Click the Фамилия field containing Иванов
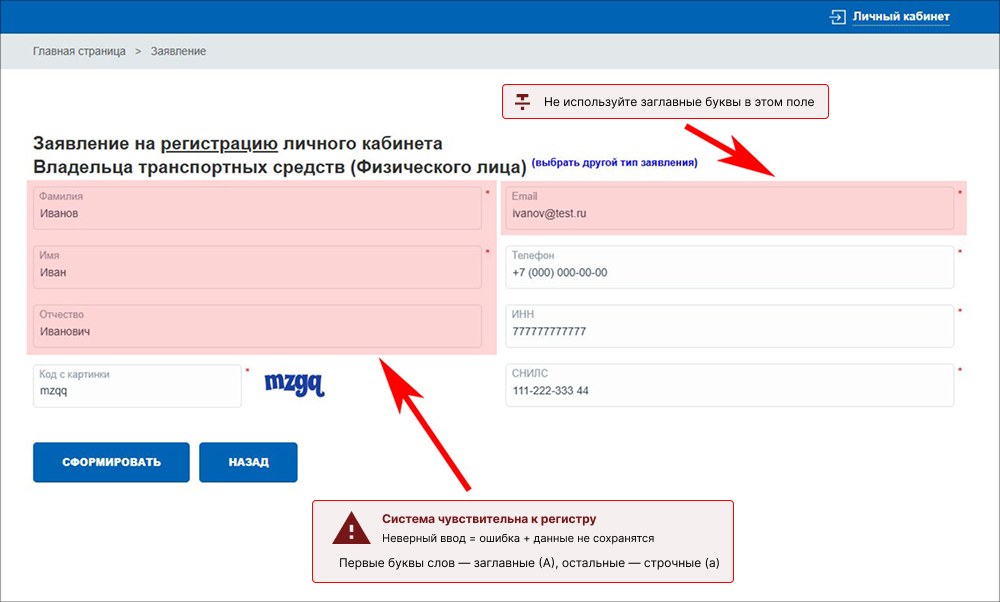1000x602 pixels. click(257, 208)
